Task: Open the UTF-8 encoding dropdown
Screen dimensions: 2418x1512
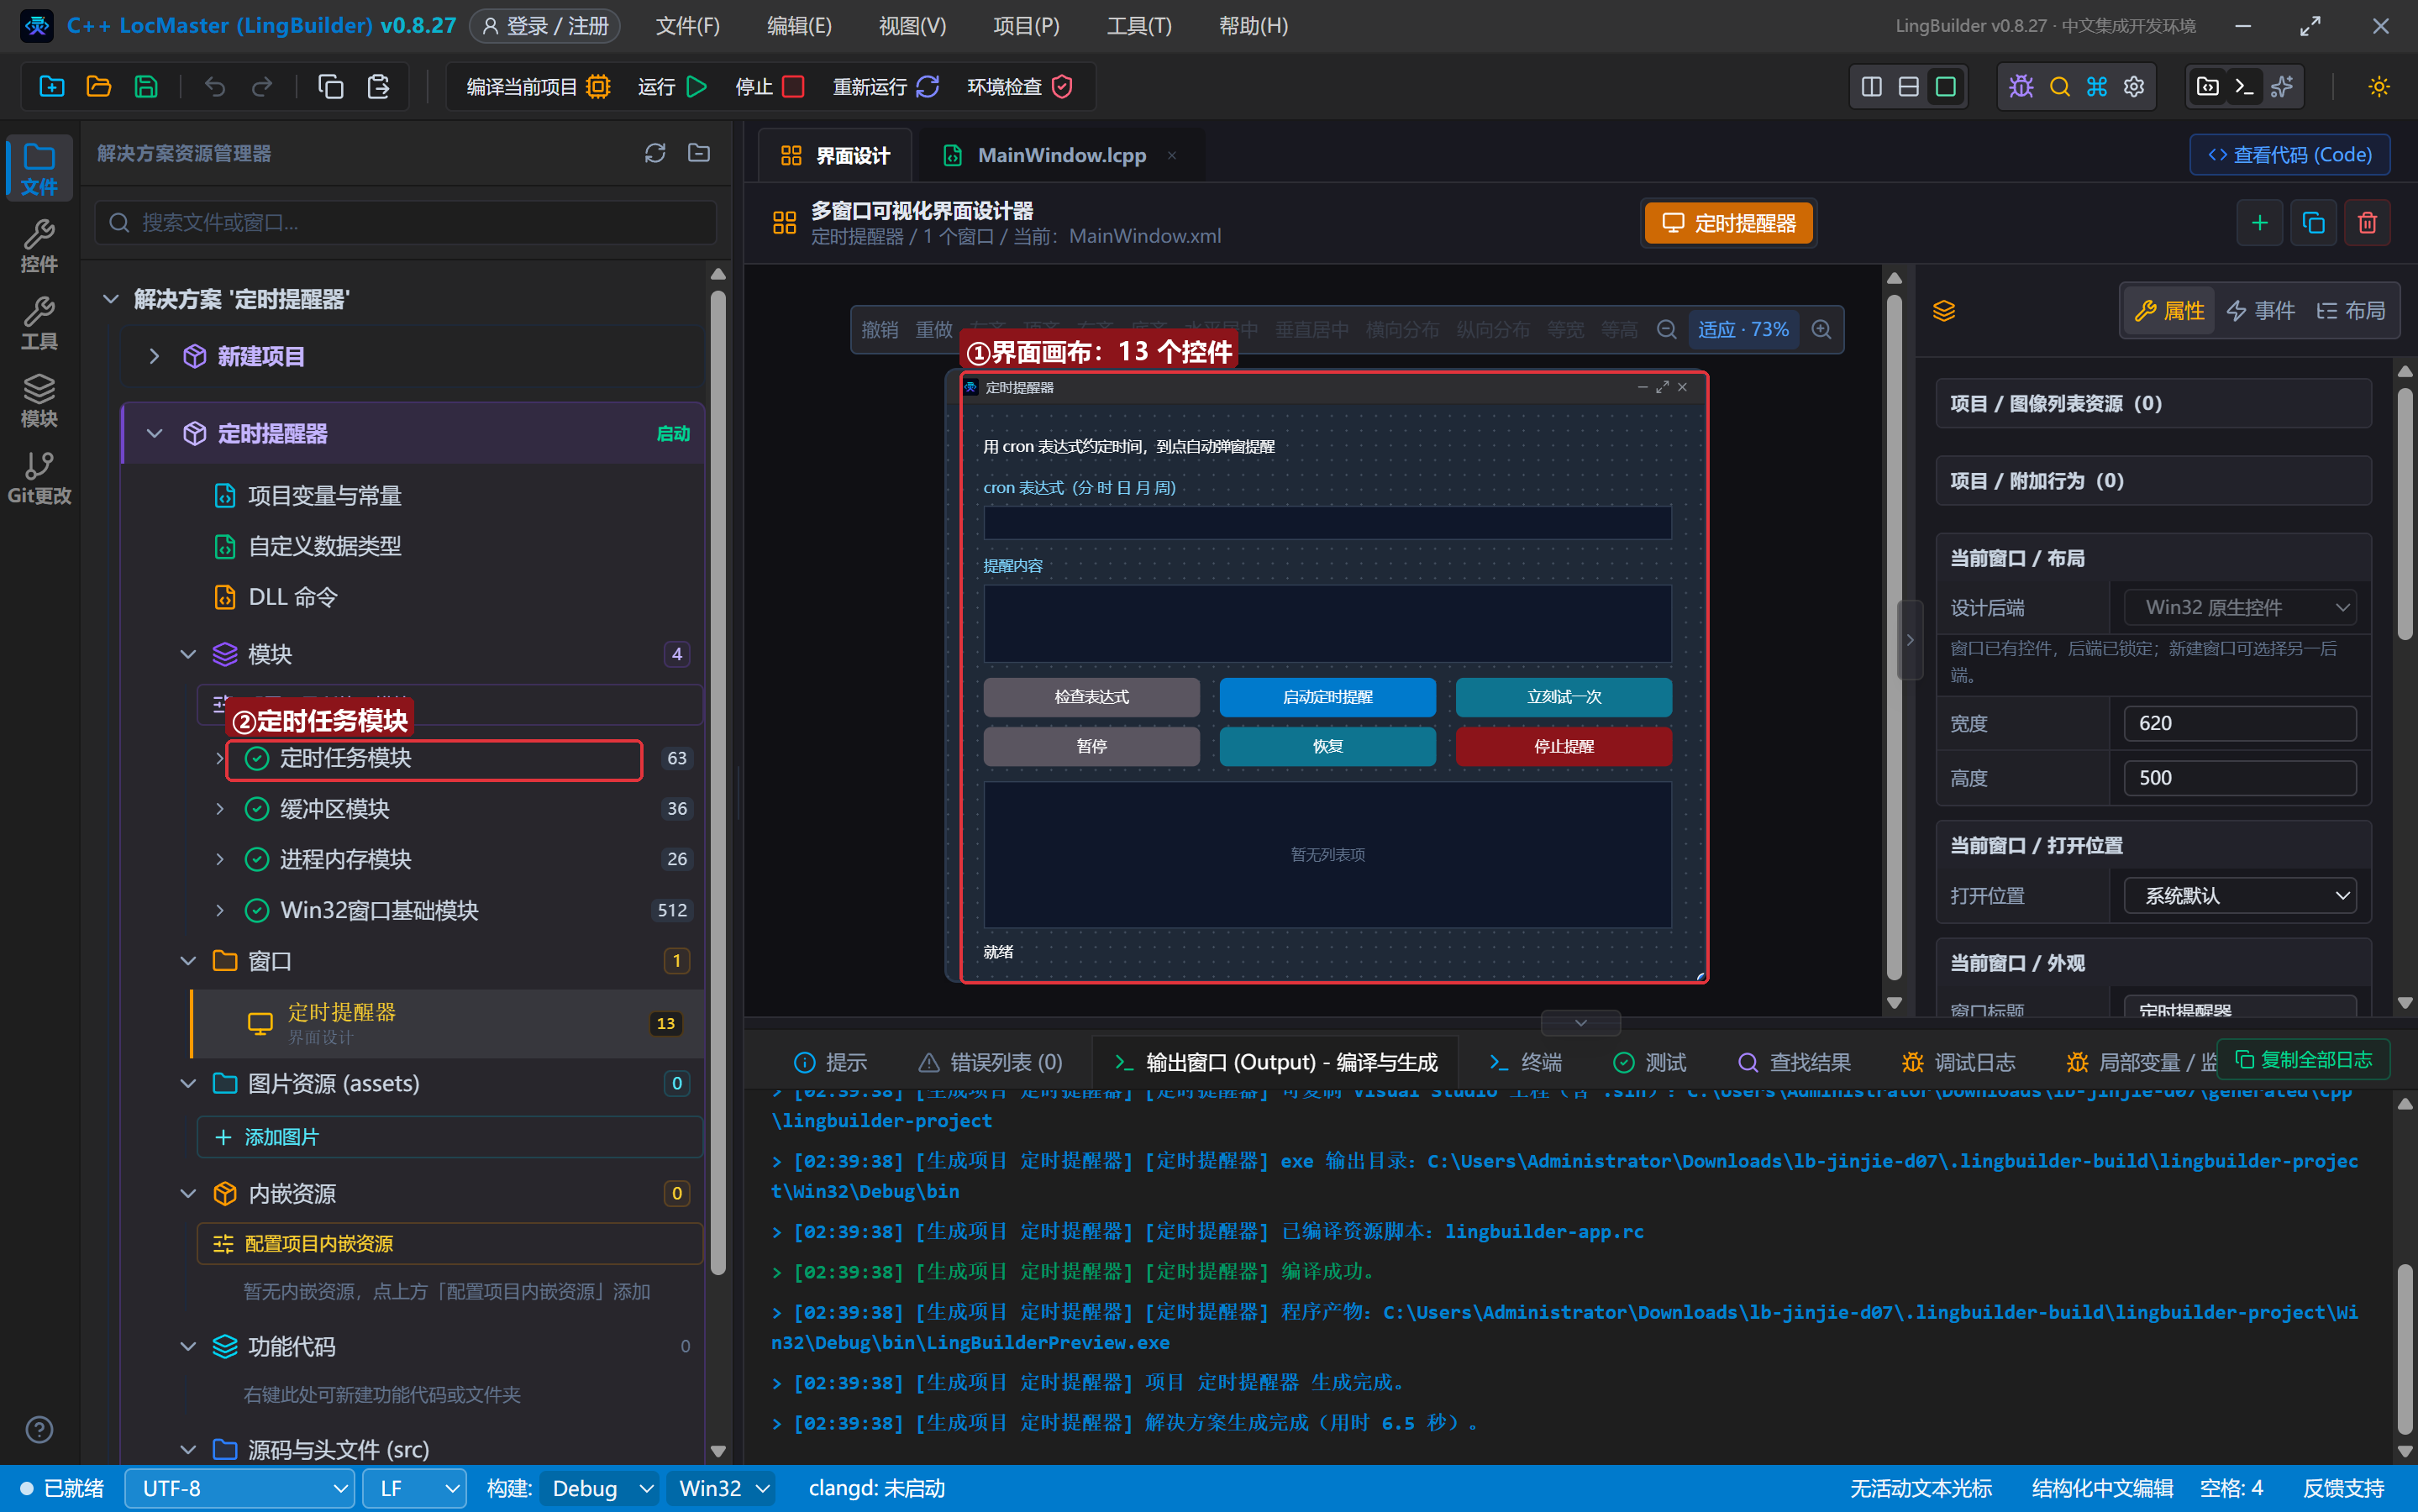Action: click(x=240, y=1488)
